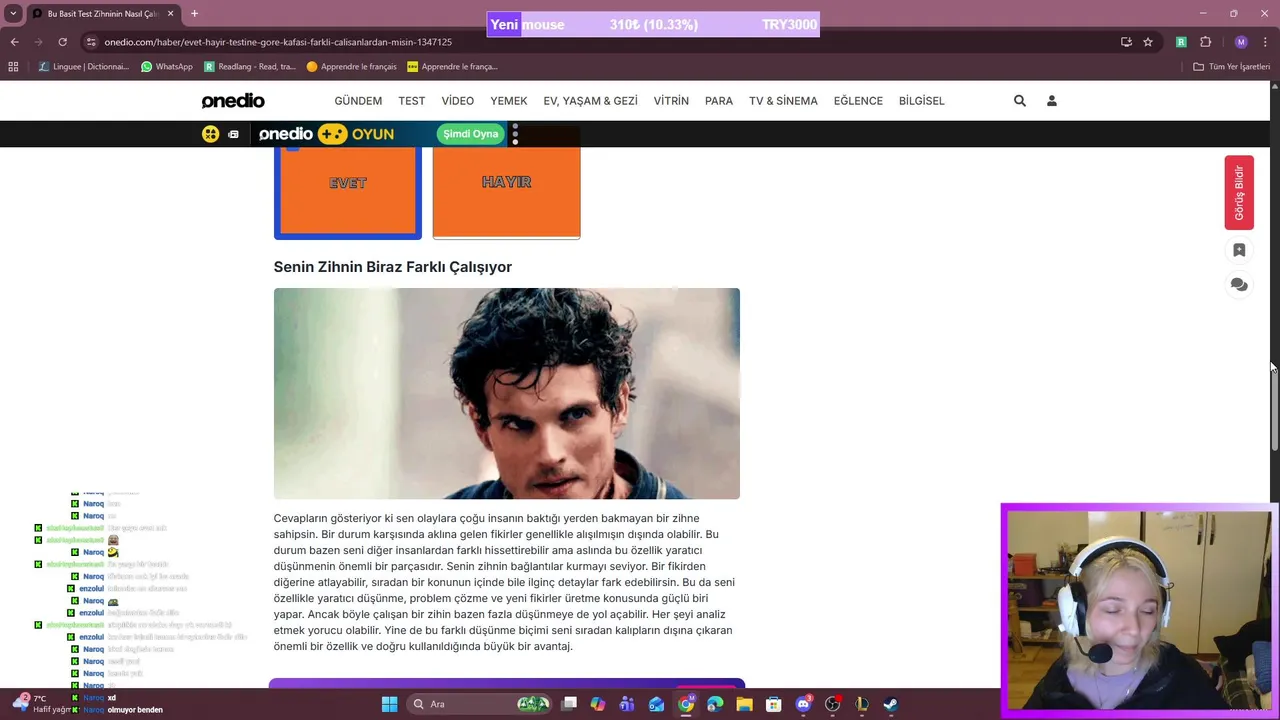The height and width of the screenshot is (720, 1280).
Task: Open the BİLGİSEL section
Action: 922,101
